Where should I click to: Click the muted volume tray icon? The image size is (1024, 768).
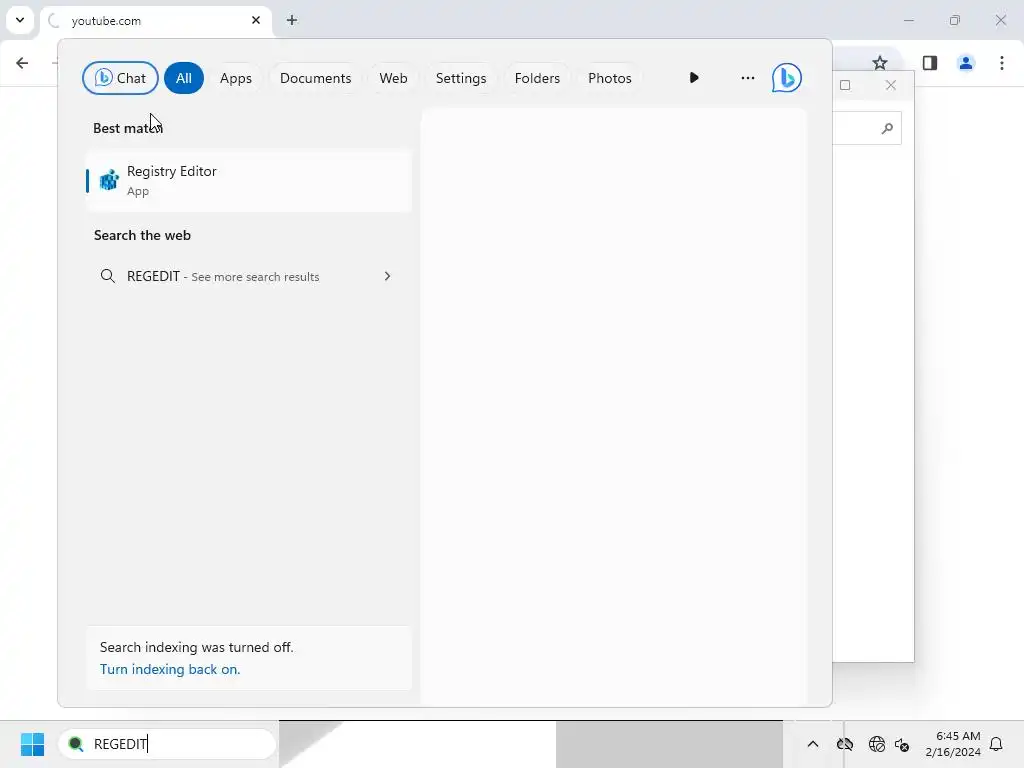(903, 744)
